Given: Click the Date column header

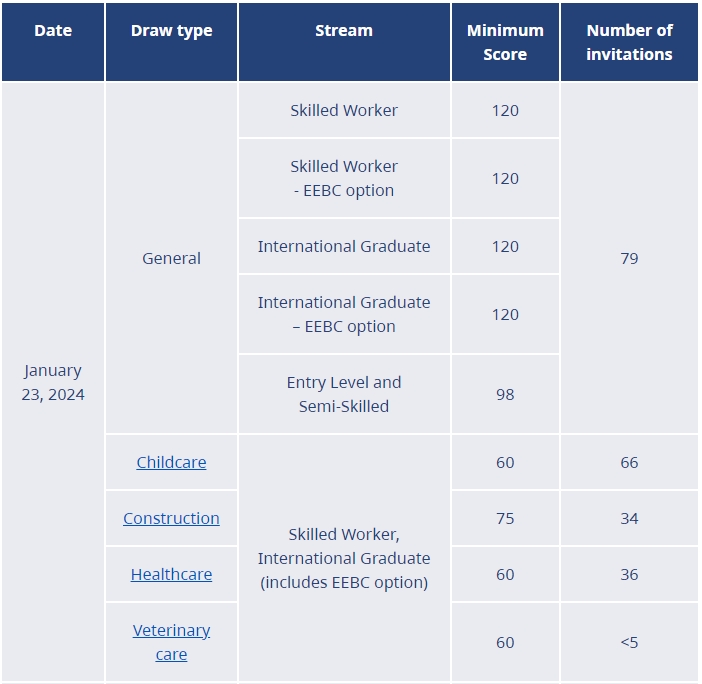Looking at the screenshot, I should coord(53,30).
